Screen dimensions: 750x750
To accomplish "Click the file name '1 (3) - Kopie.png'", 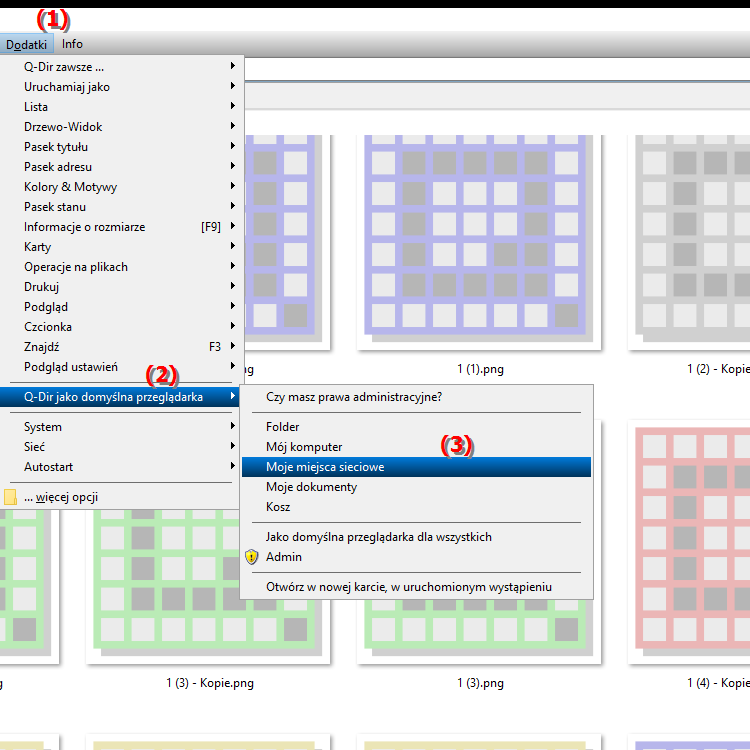I will [x=210, y=683].
